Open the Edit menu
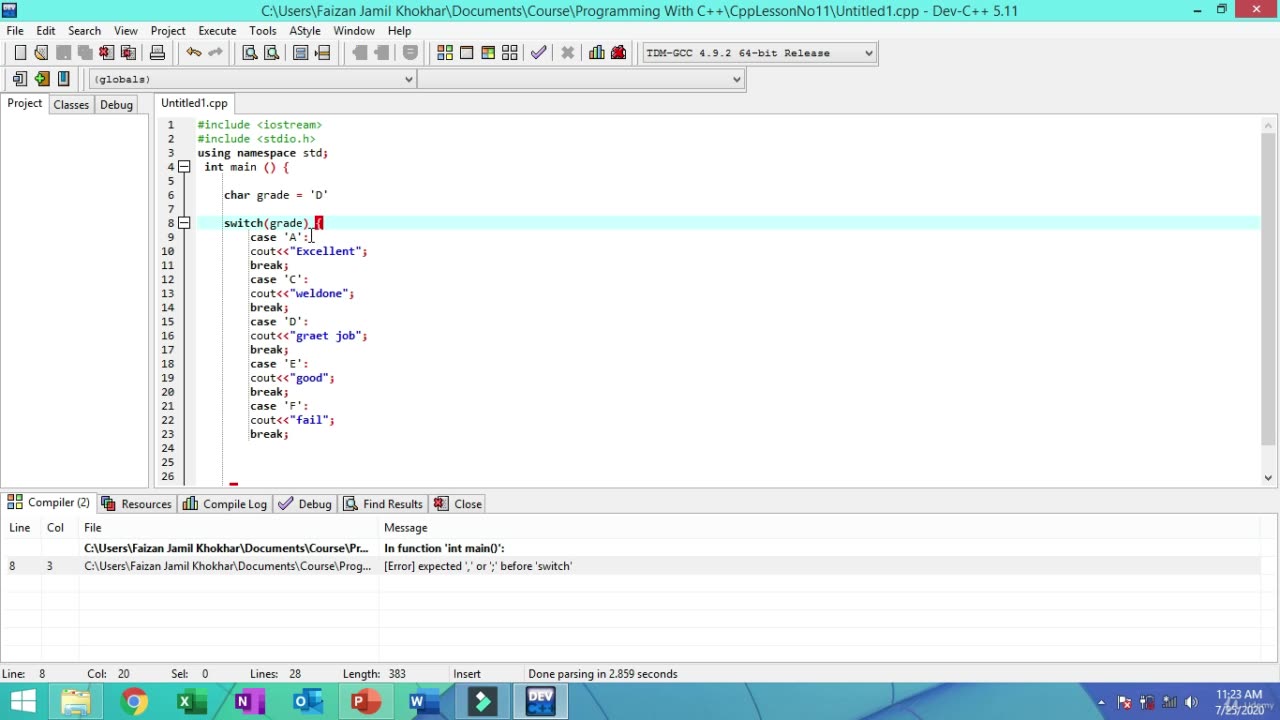Screen dimensions: 1280x720 point(46,31)
